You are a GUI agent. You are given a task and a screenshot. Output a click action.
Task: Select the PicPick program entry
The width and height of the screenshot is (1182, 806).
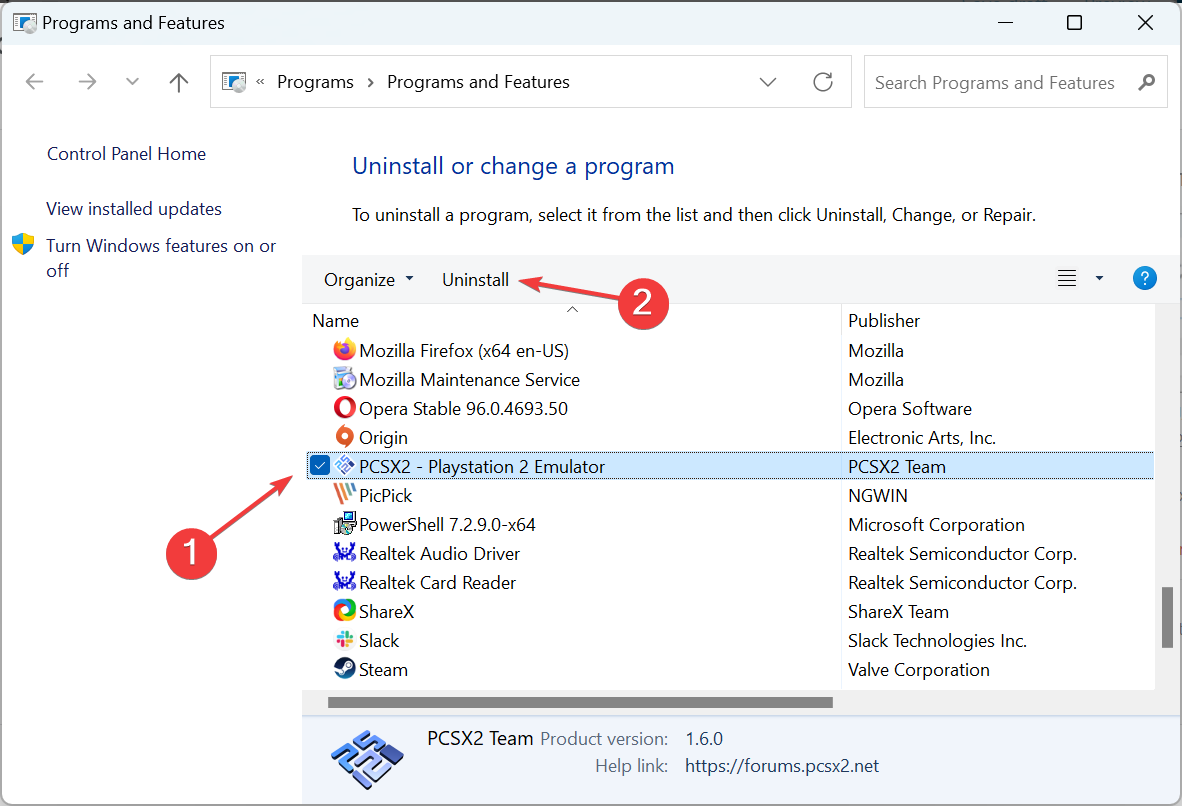tap(385, 495)
